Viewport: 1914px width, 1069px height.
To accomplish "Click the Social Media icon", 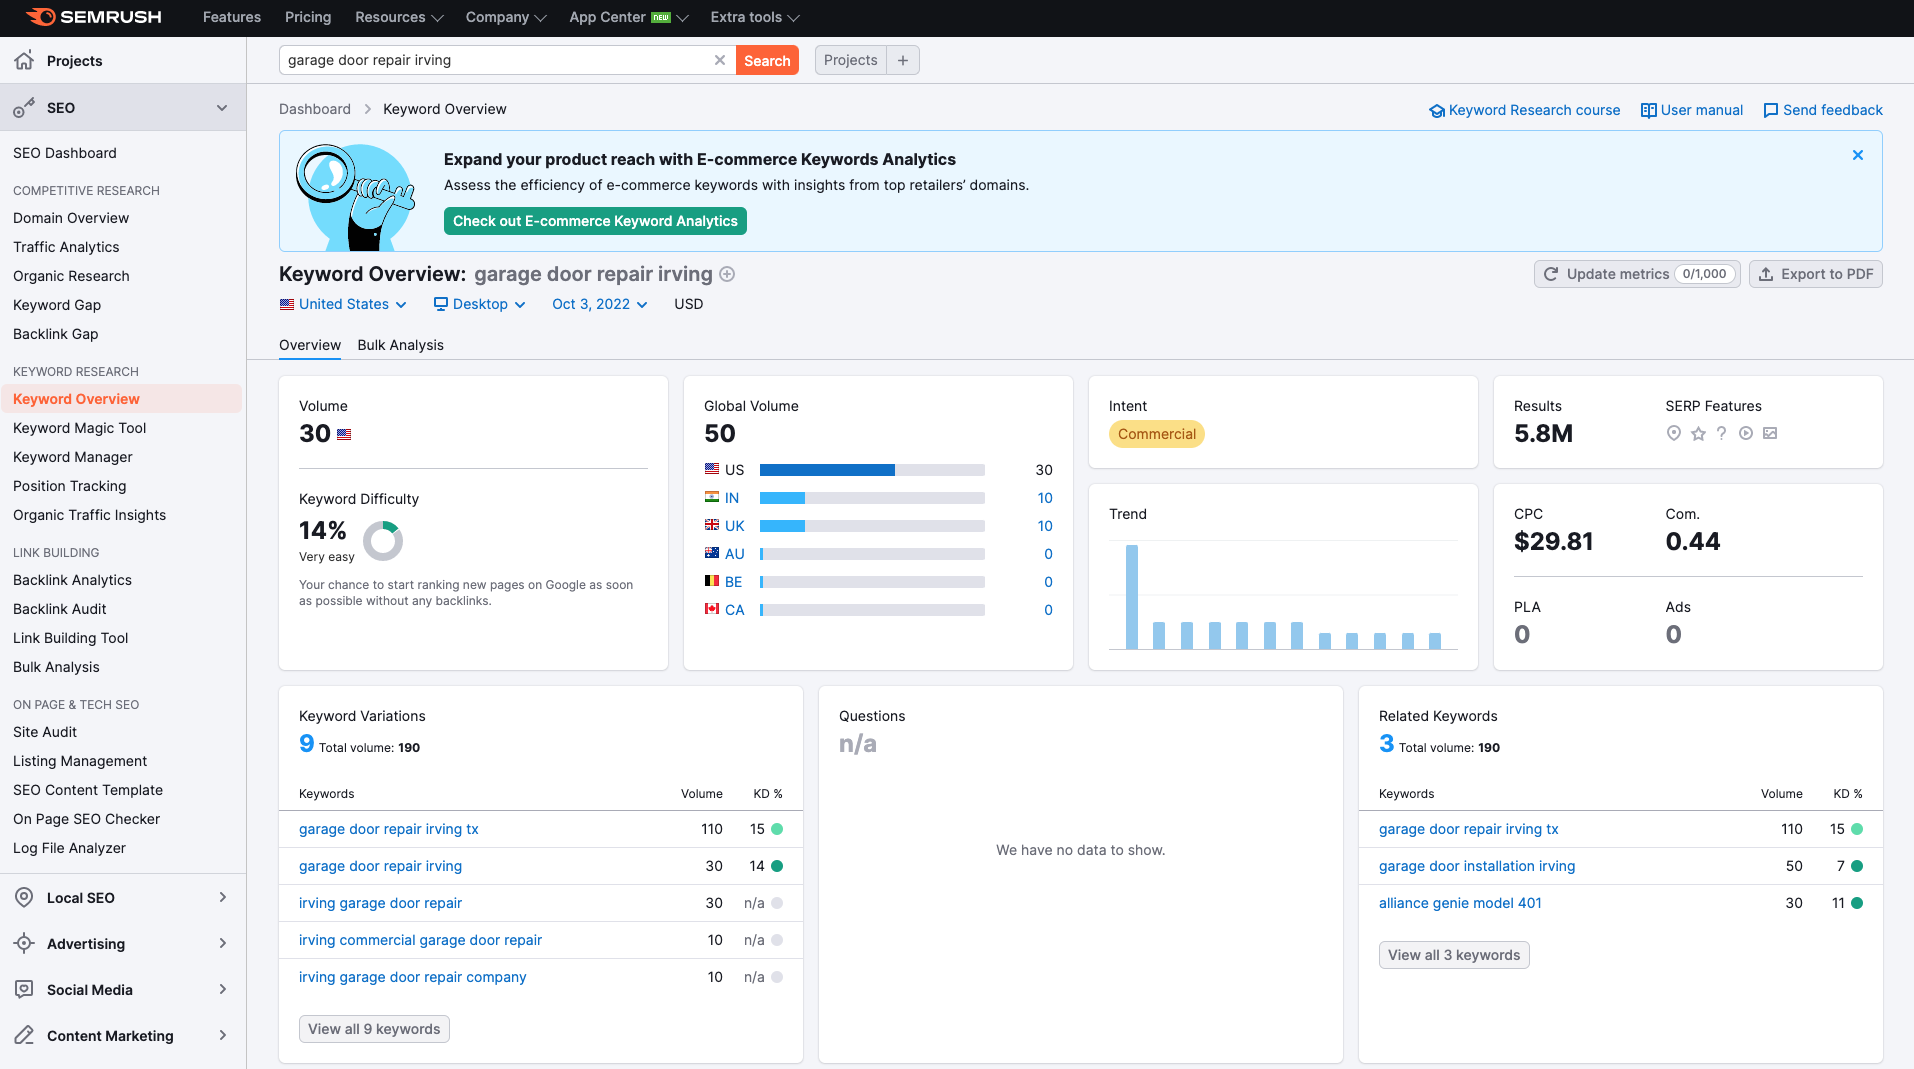I will [24, 989].
